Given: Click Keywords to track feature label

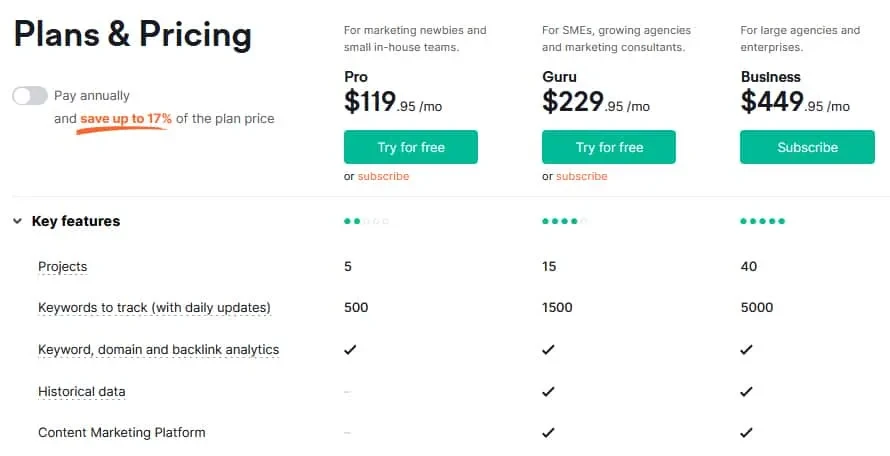Looking at the screenshot, I should point(154,308).
